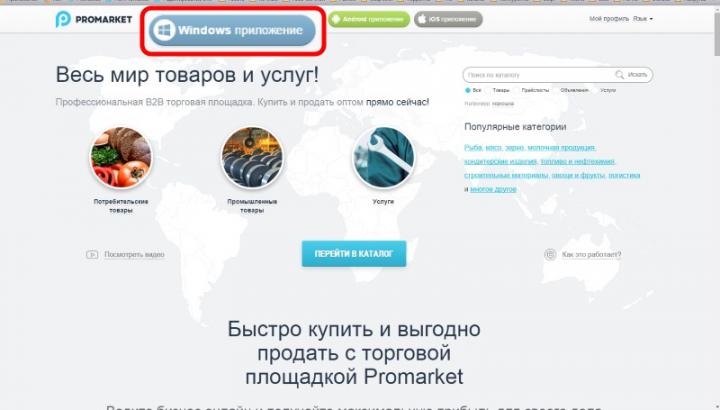Select the Все search filter radio

pyautogui.click(x=467, y=90)
